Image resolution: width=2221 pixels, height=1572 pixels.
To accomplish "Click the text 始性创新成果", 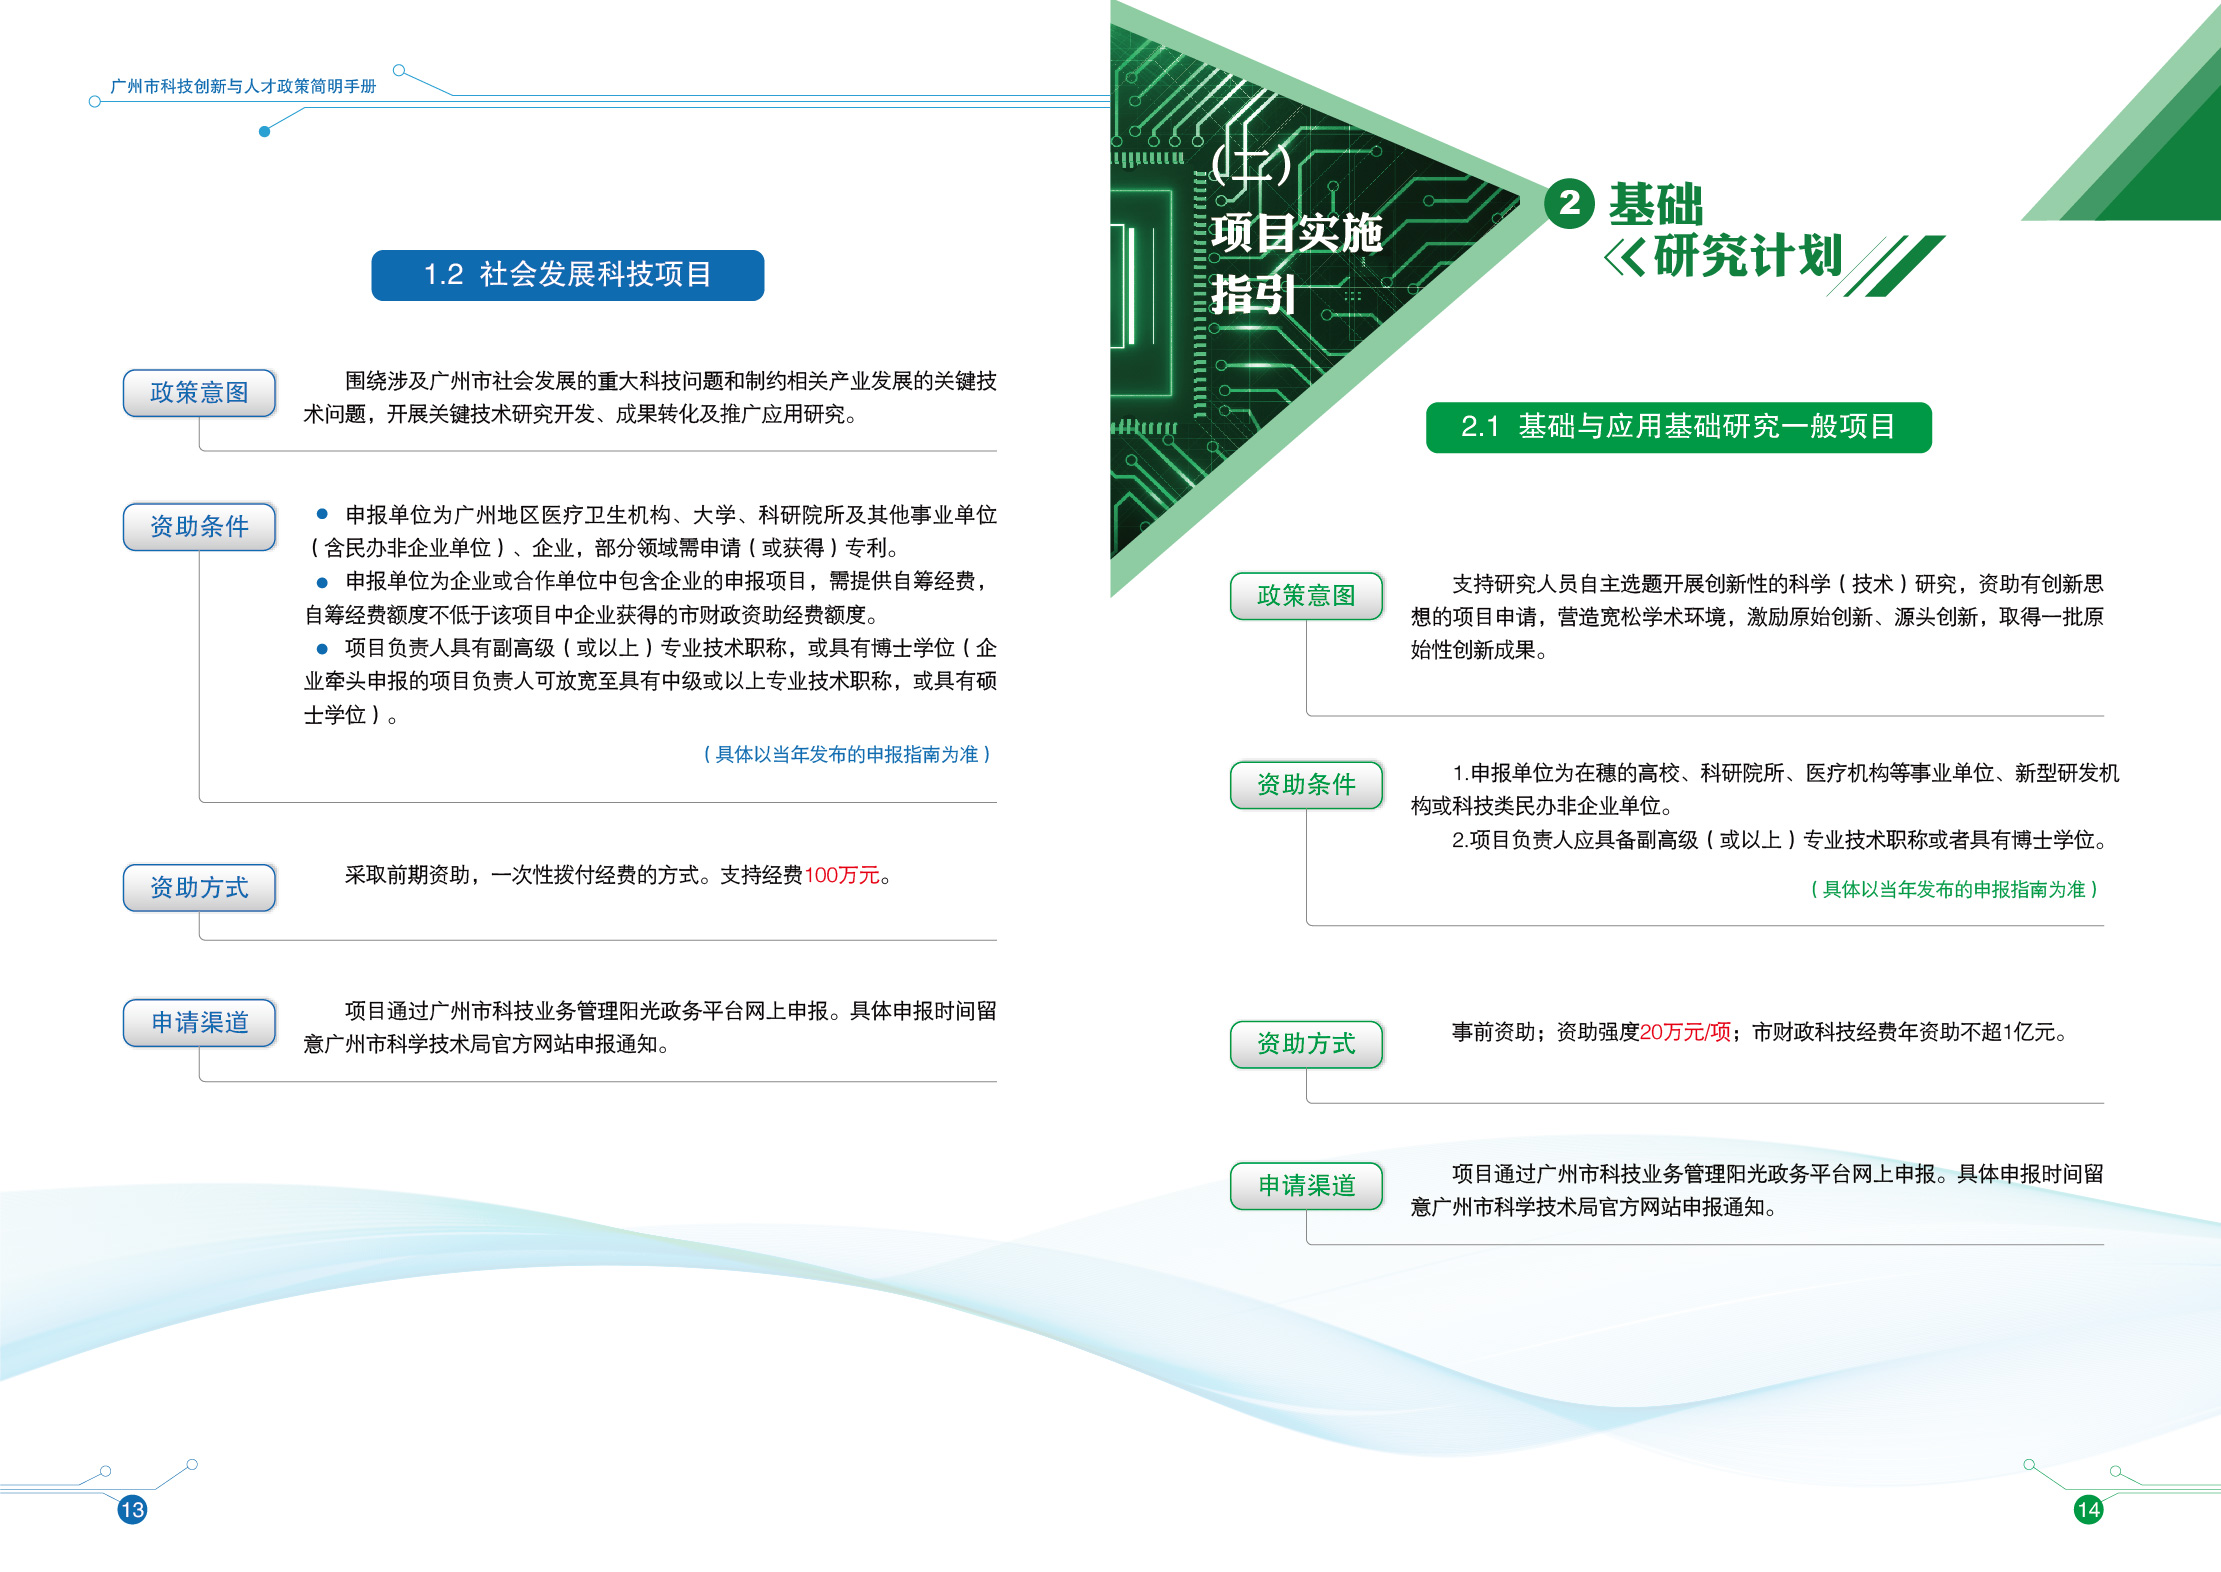I will click(x=1479, y=650).
